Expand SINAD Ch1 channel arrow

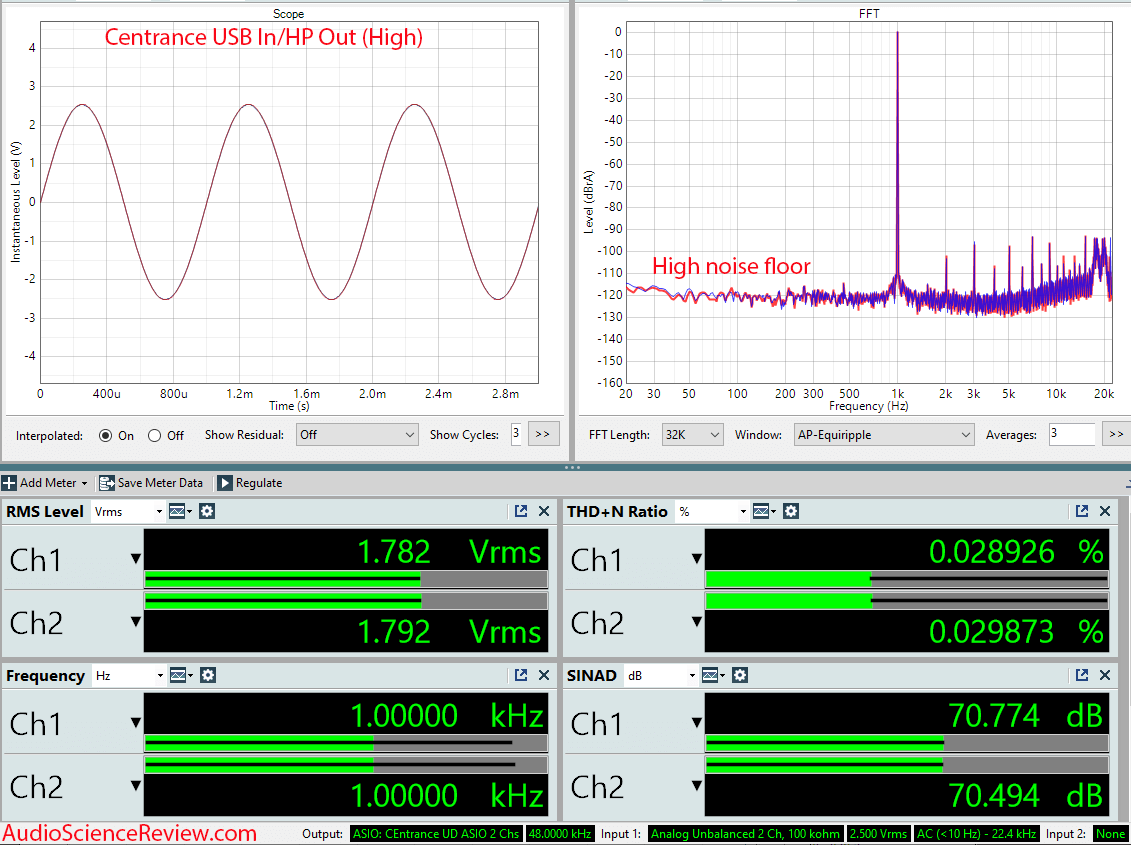tap(696, 722)
